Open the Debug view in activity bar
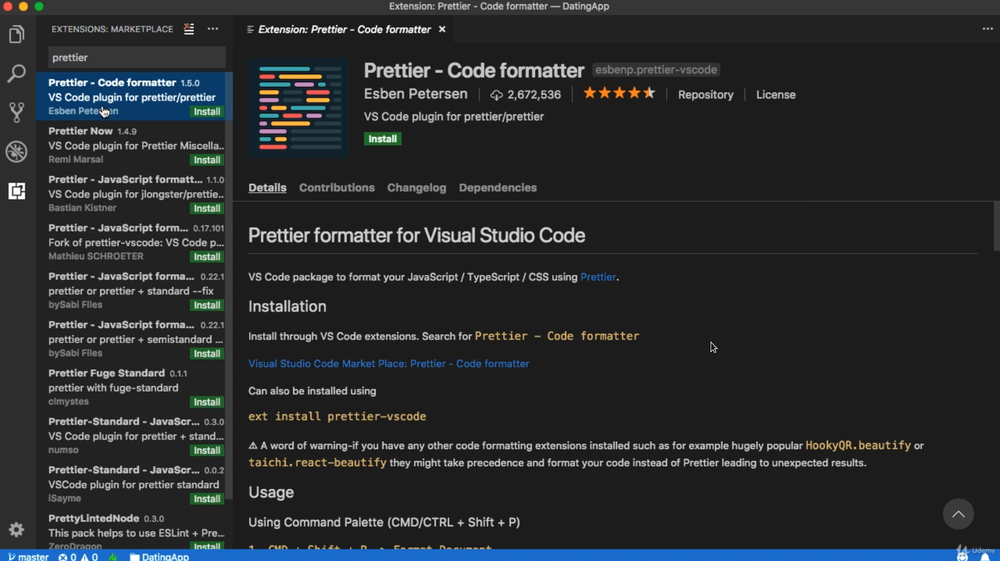 (16, 151)
